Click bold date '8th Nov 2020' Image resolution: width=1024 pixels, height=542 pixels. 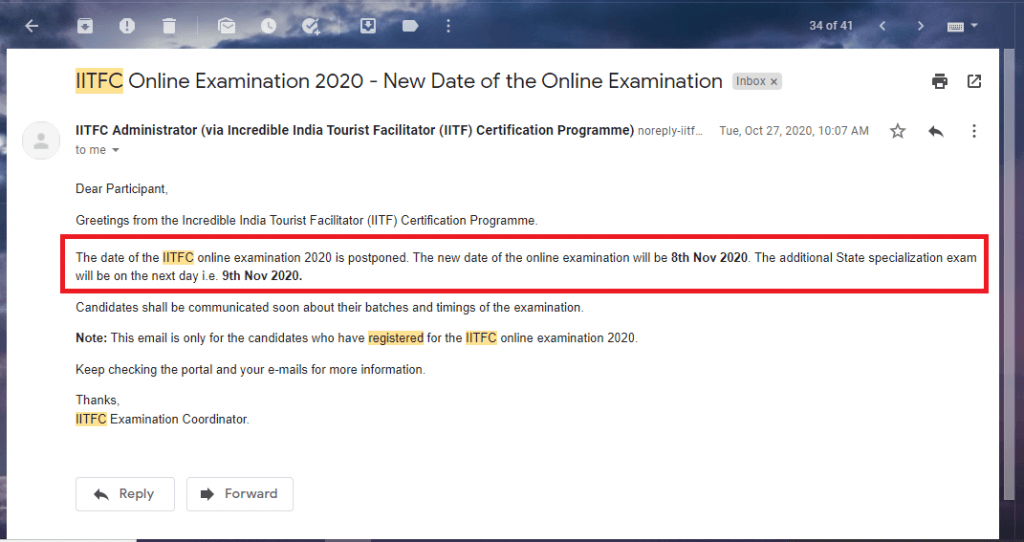coord(709,257)
